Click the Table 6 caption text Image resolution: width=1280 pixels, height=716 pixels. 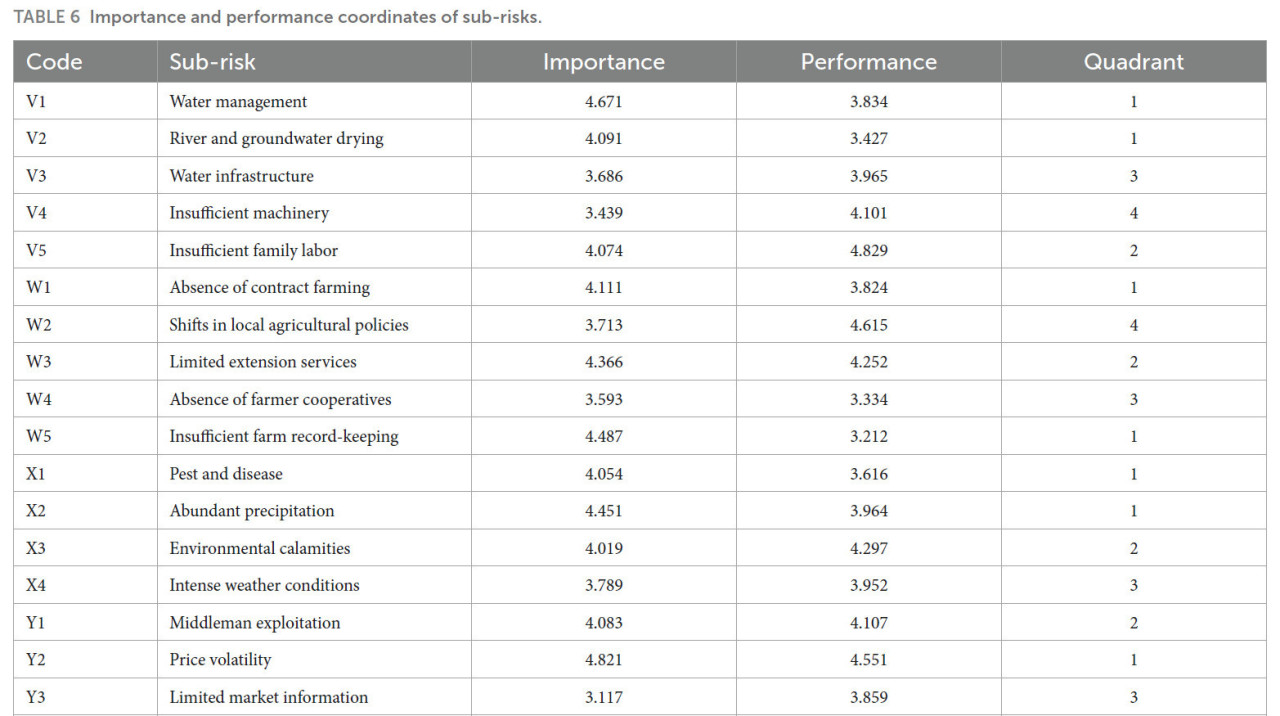(278, 18)
